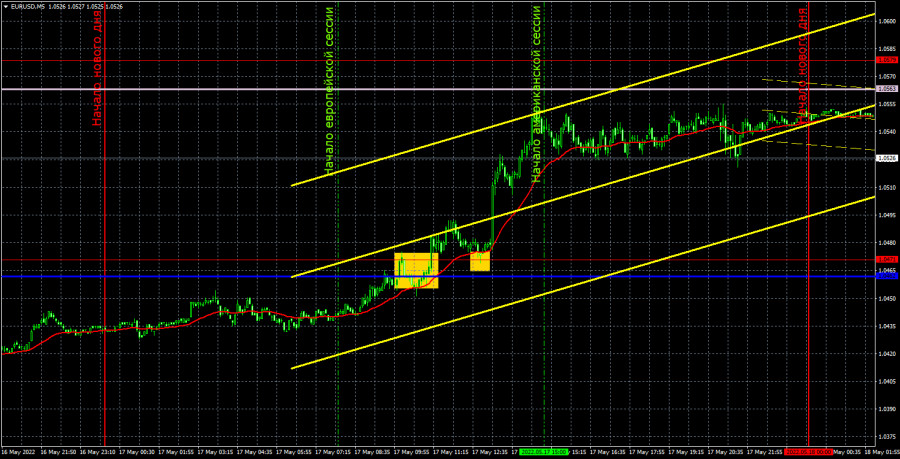Click the 17 May 05:55 time label
Viewport: 900px width, 459px height.
click(x=293, y=452)
